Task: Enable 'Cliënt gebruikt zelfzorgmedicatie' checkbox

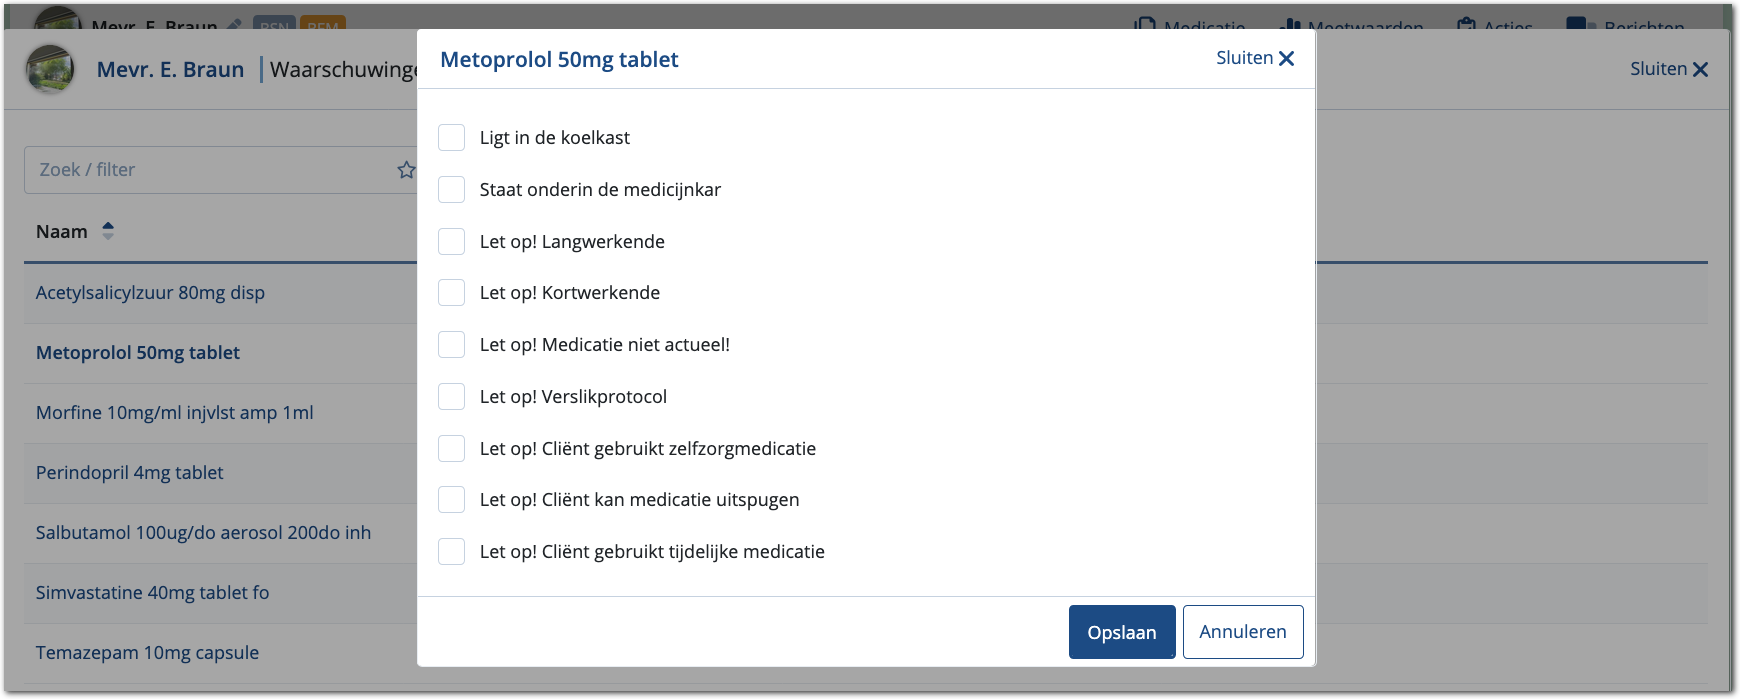Action: (x=452, y=449)
